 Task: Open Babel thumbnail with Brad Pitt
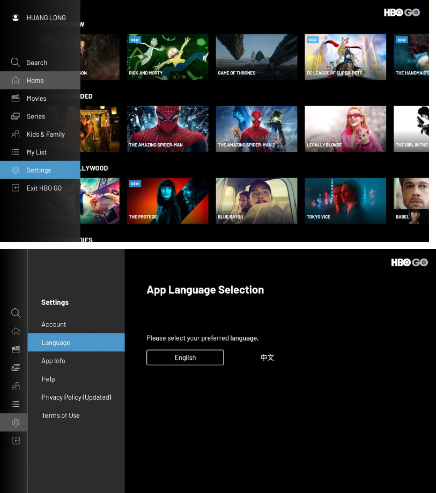411,201
